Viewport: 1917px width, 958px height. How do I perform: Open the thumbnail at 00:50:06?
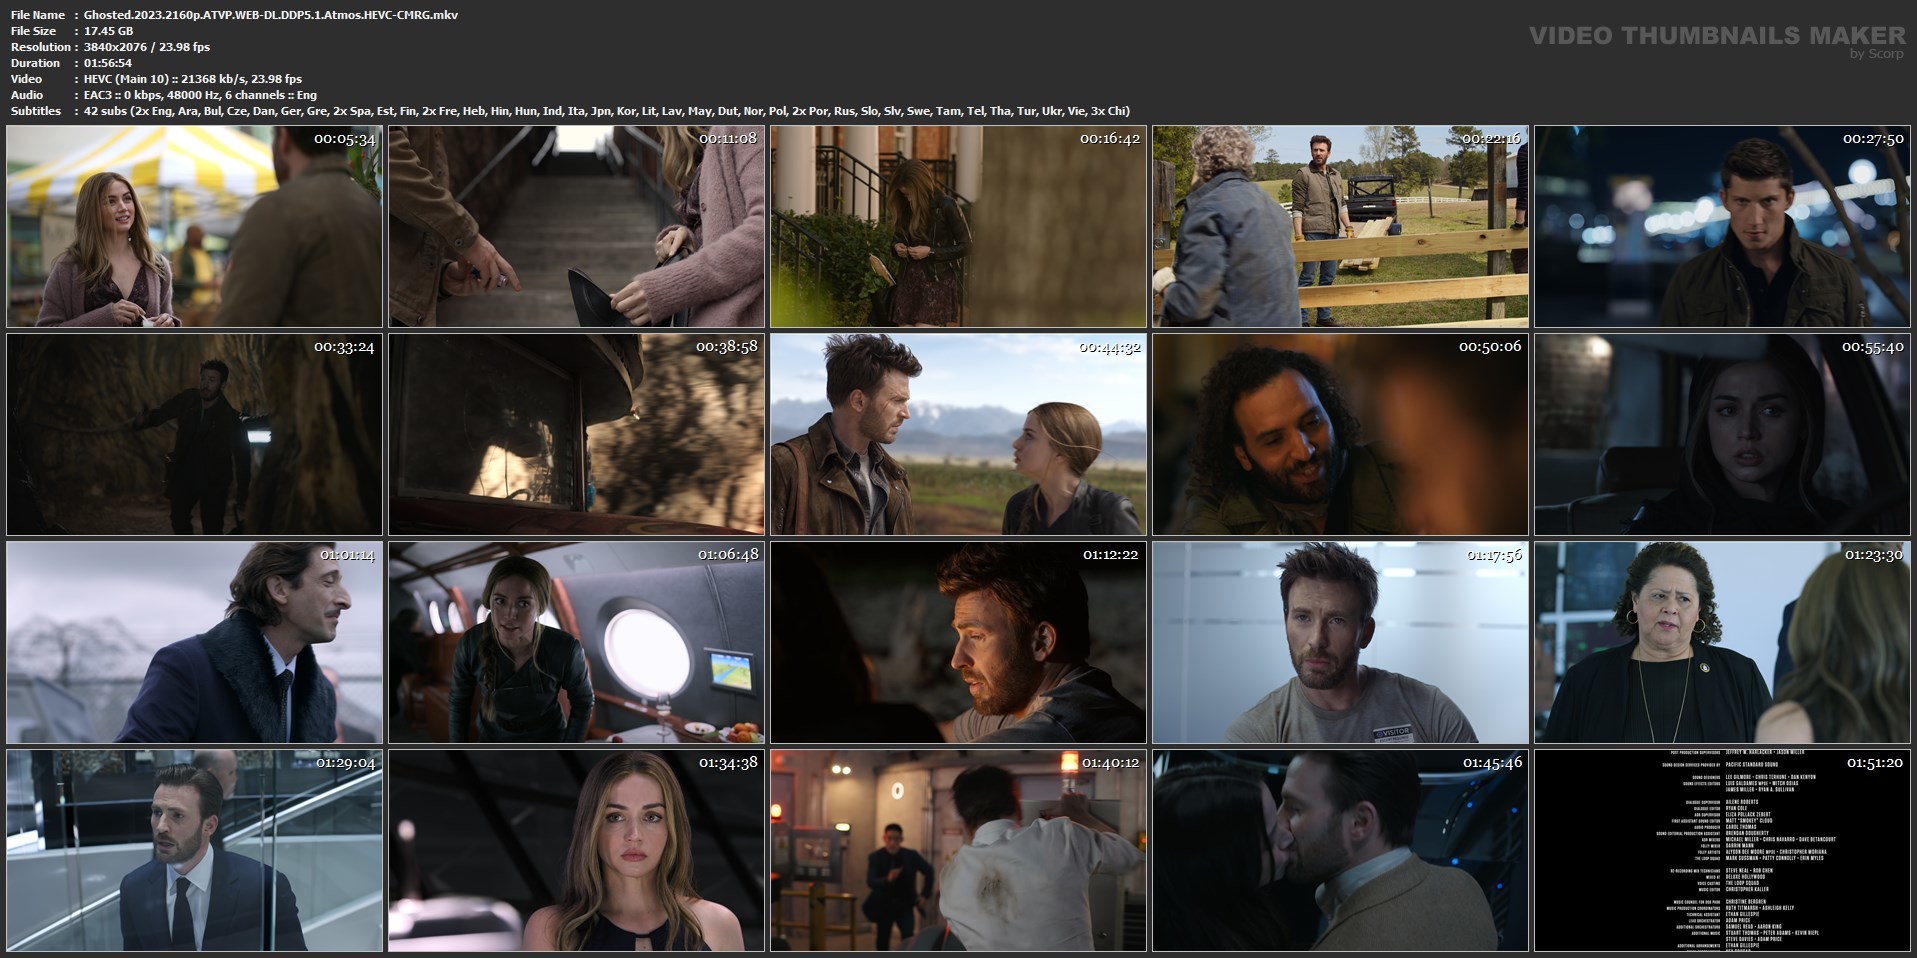(x=1340, y=435)
